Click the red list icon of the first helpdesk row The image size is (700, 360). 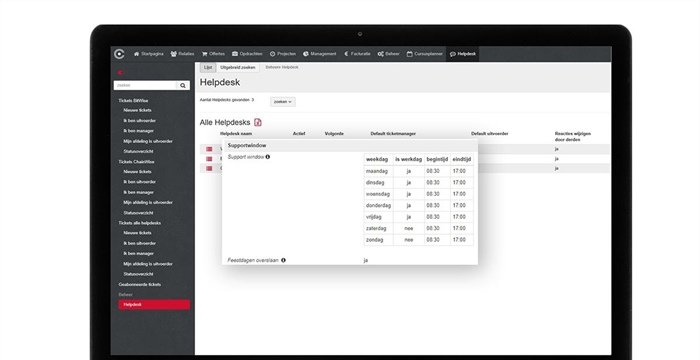(209, 149)
